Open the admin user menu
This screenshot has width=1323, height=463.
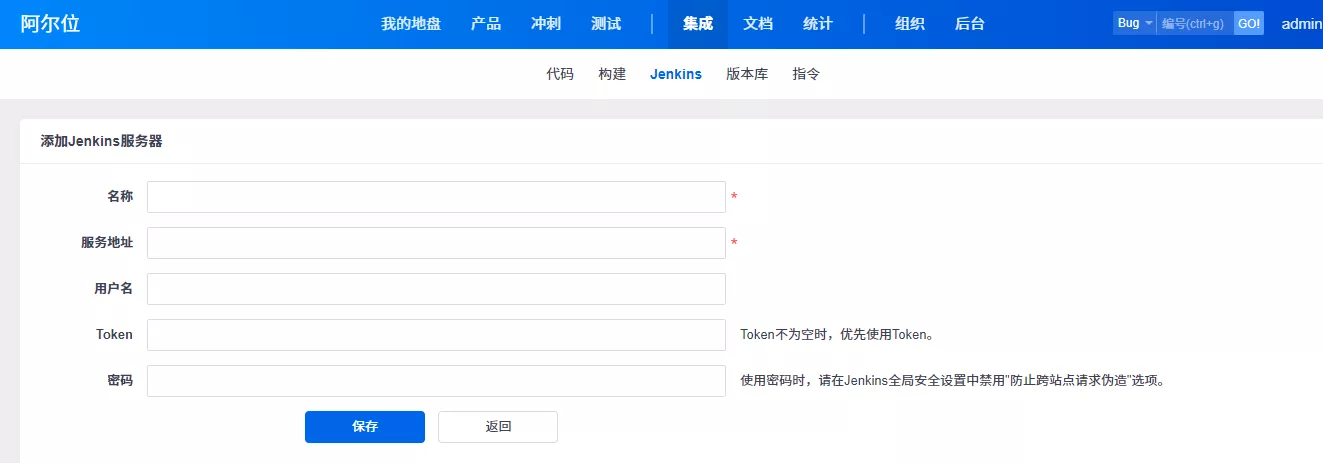1301,24
